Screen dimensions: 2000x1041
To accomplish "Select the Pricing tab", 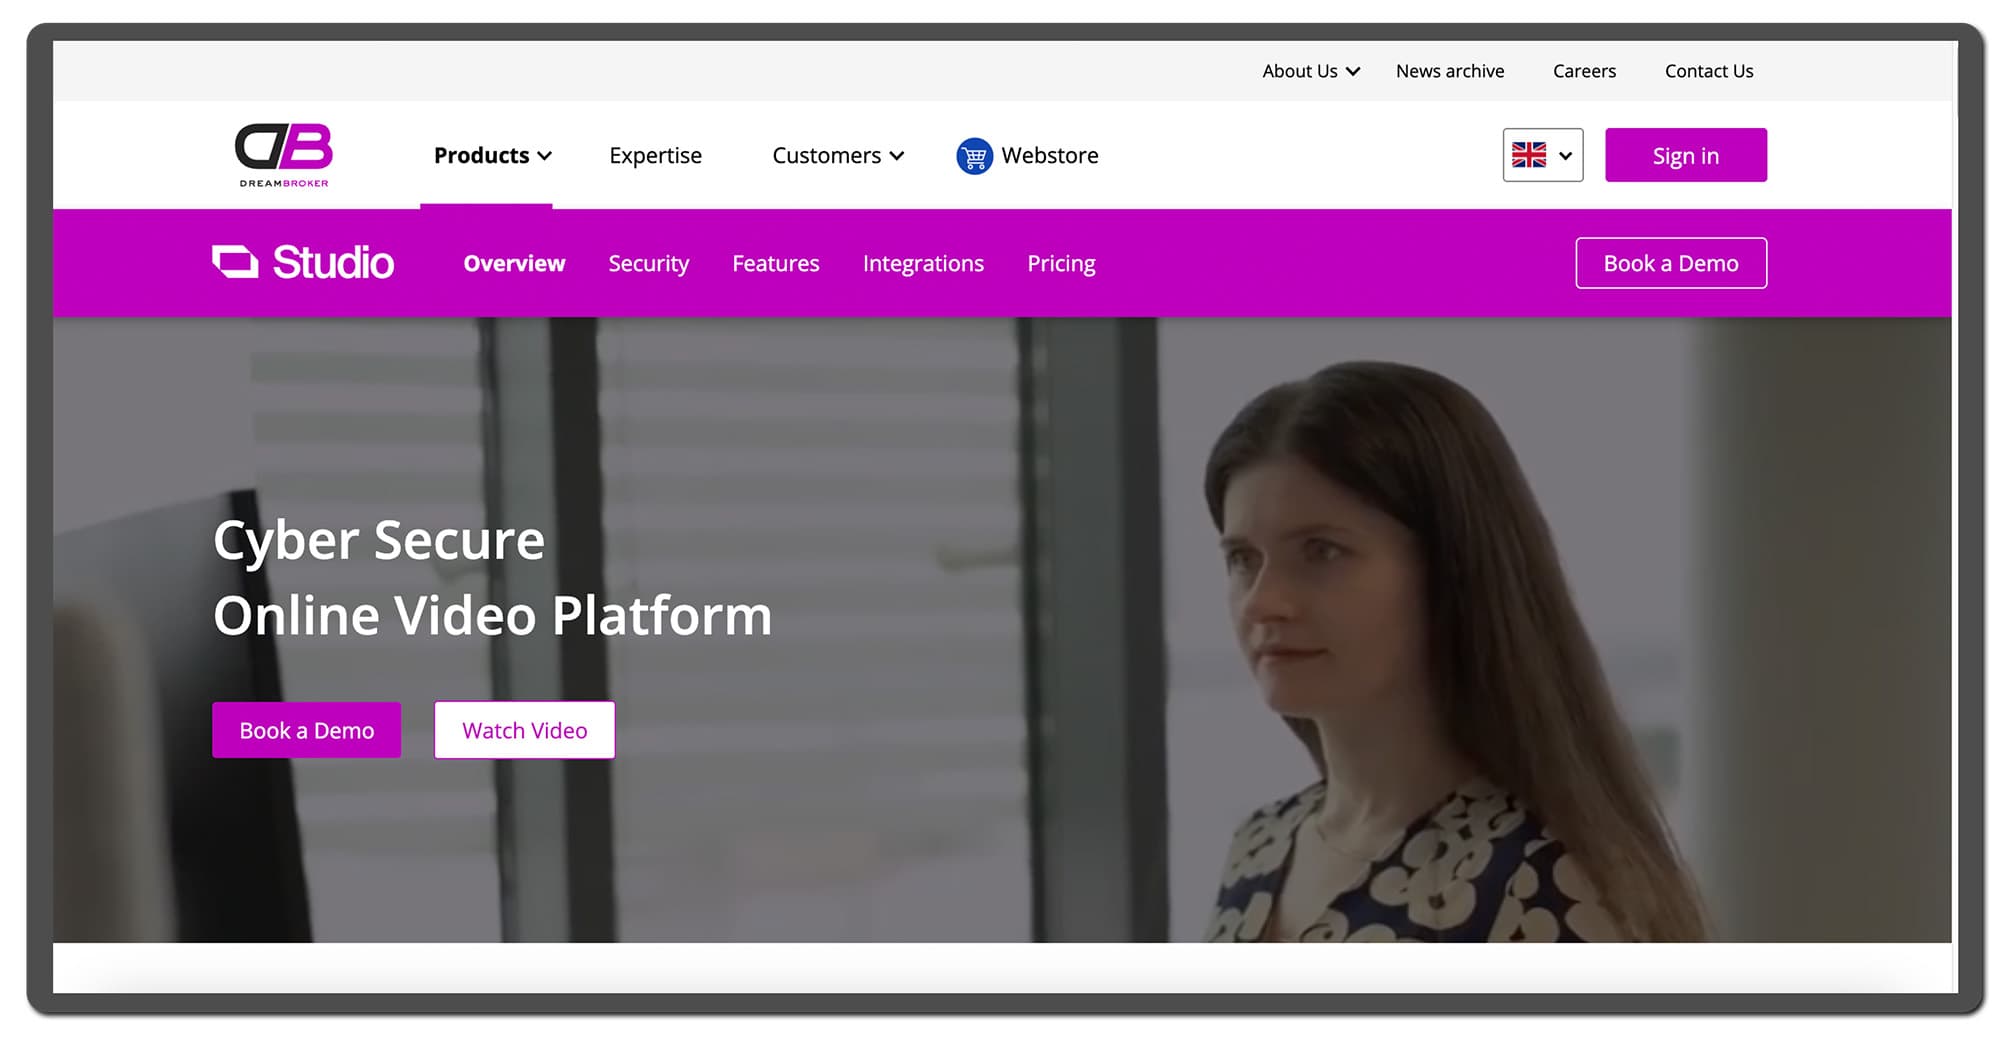I will click(1061, 263).
